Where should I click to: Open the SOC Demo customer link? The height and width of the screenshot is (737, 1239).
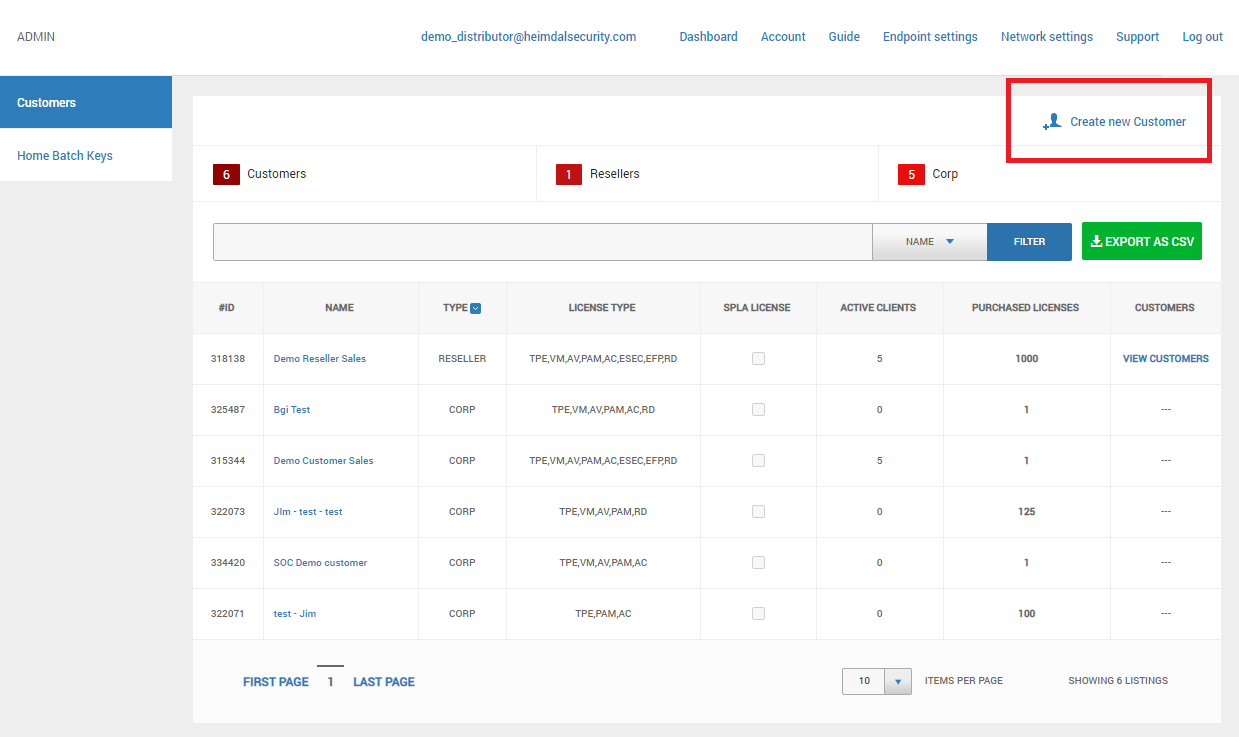coord(320,562)
